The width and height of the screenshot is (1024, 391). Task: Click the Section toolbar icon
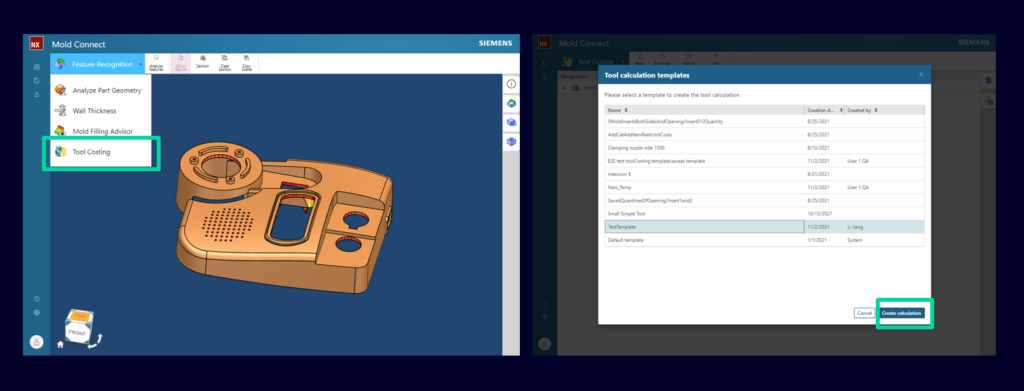(x=202, y=61)
